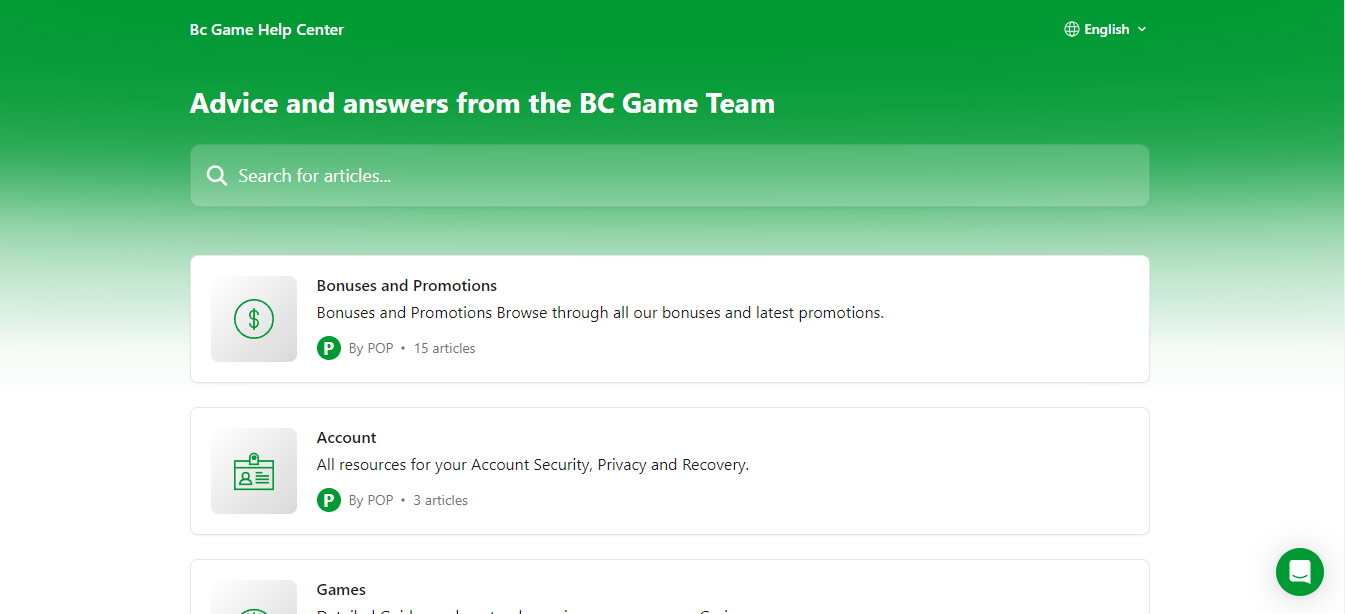
Task: Click the Account Security description text
Action: 533,465
